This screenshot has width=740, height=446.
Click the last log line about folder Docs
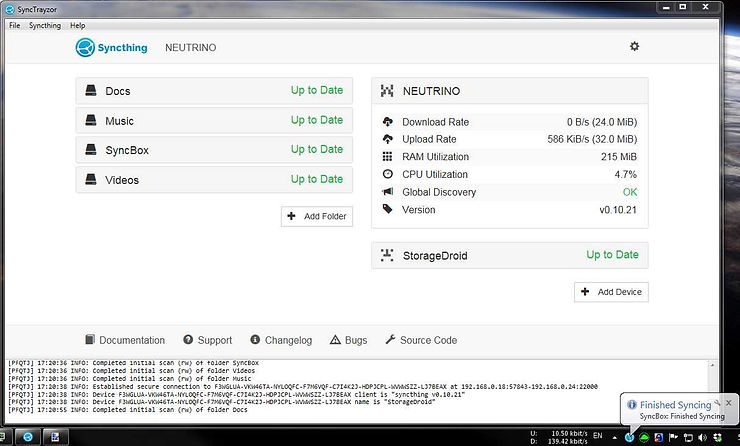(128, 410)
